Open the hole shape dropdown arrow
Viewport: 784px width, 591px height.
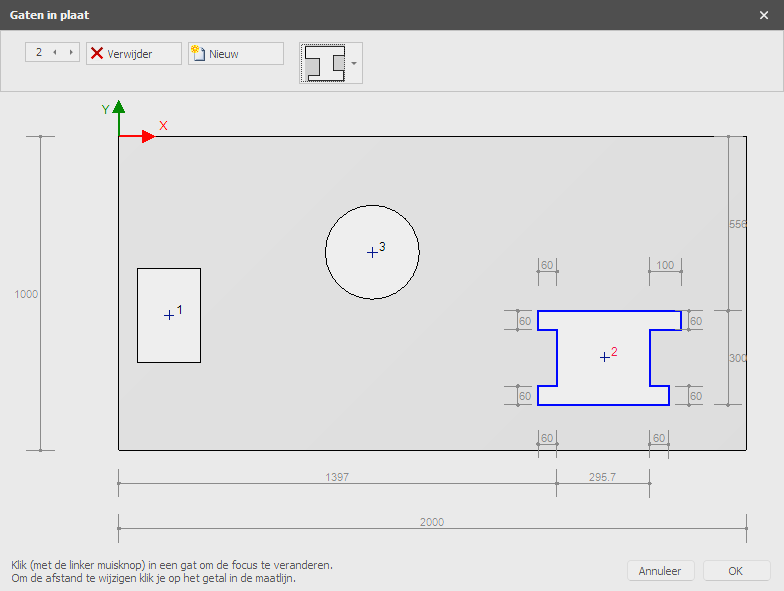[354, 63]
